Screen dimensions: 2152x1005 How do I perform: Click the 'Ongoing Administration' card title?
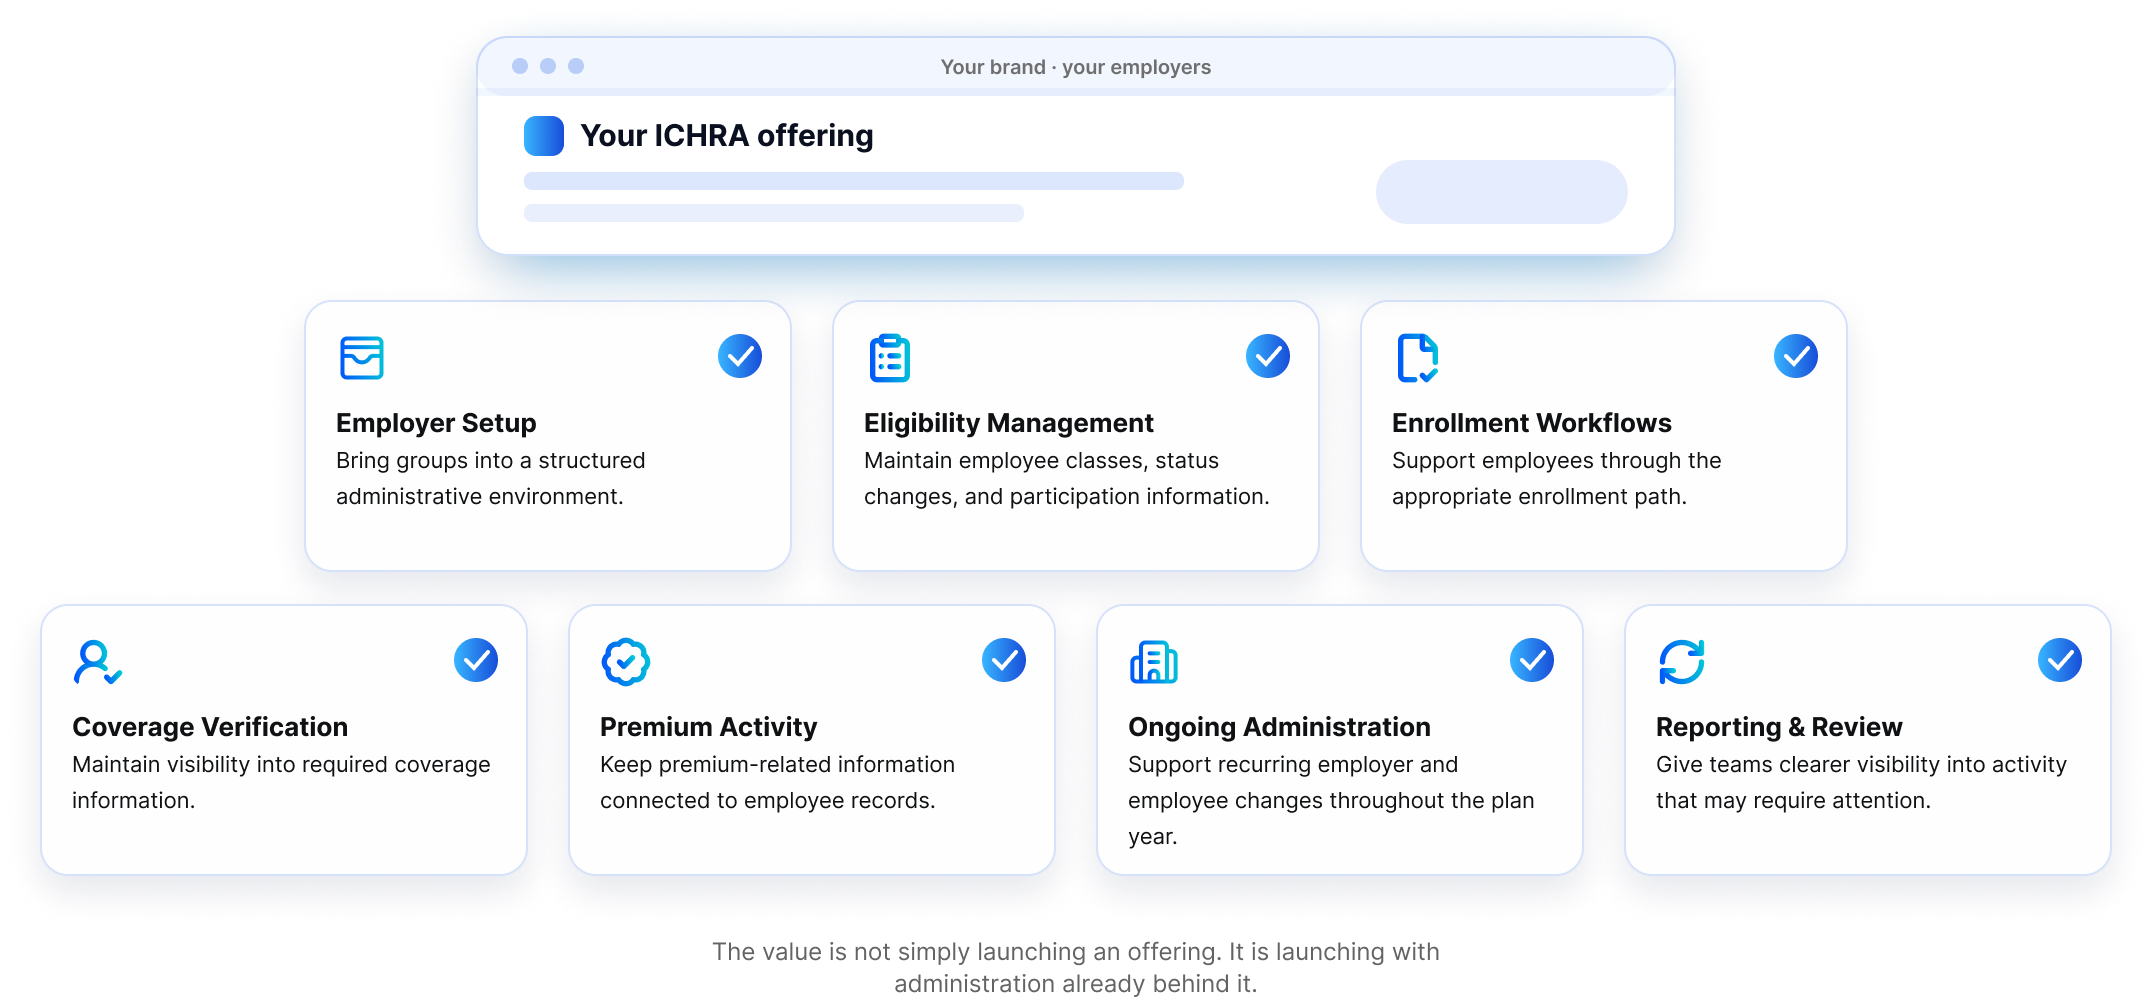(x=1280, y=727)
